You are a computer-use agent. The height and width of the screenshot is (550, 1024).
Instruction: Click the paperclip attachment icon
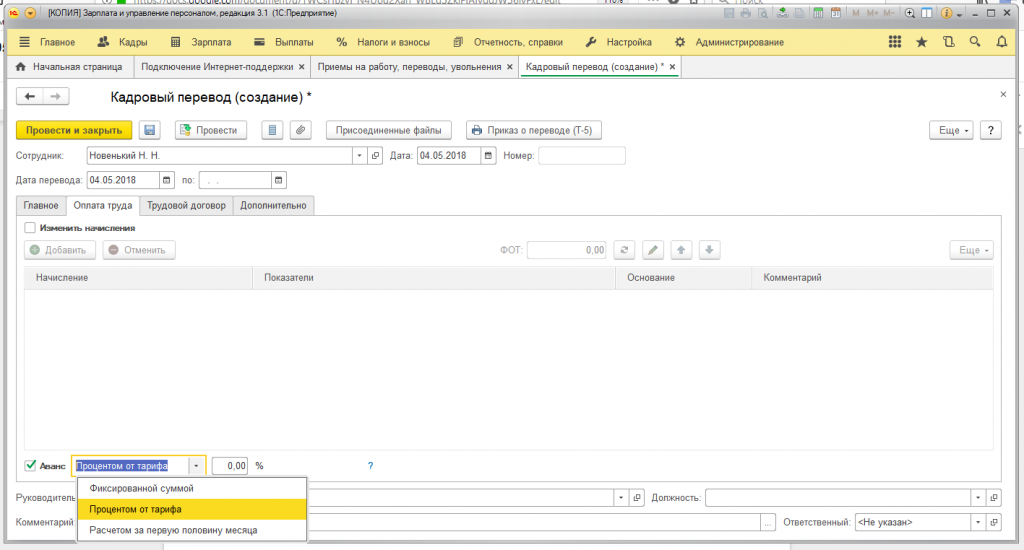pos(300,130)
